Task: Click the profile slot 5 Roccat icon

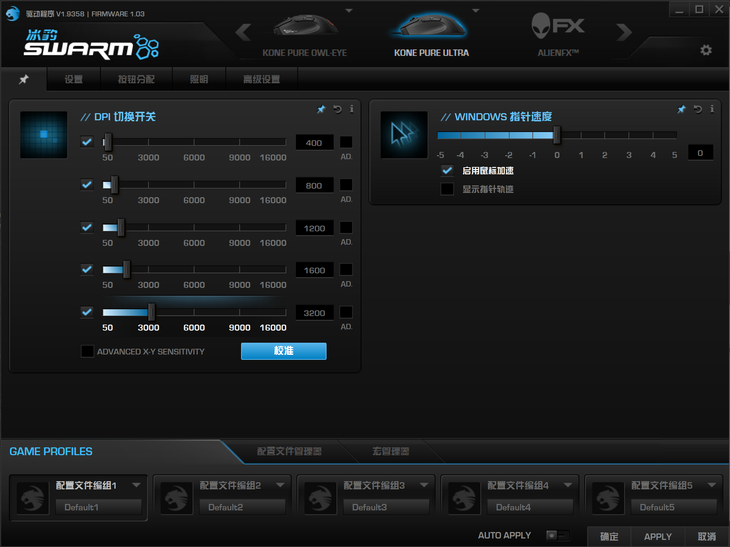Action: pyautogui.click(x=608, y=498)
